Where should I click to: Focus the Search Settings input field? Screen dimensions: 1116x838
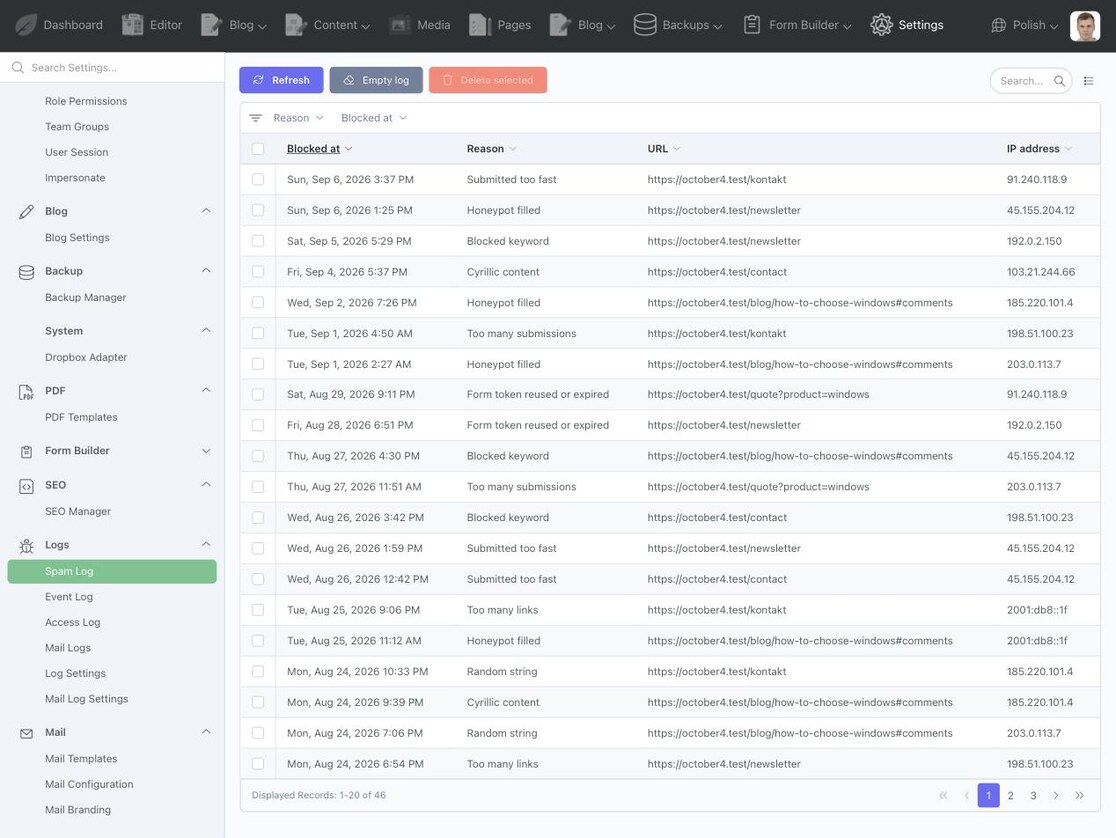point(112,68)
